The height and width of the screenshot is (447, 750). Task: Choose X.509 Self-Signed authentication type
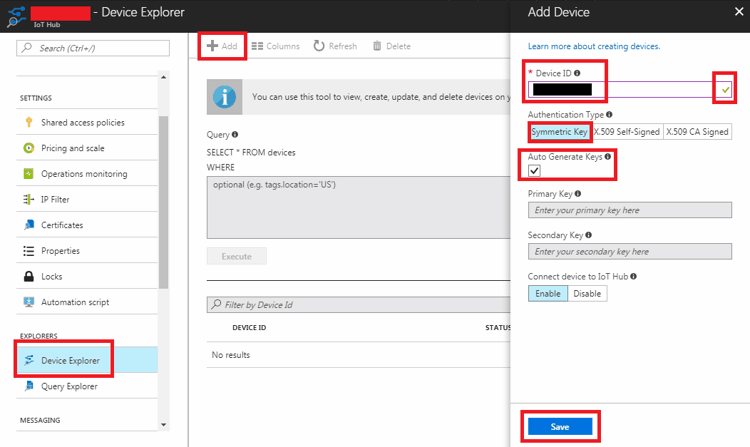tap(627, 132)
